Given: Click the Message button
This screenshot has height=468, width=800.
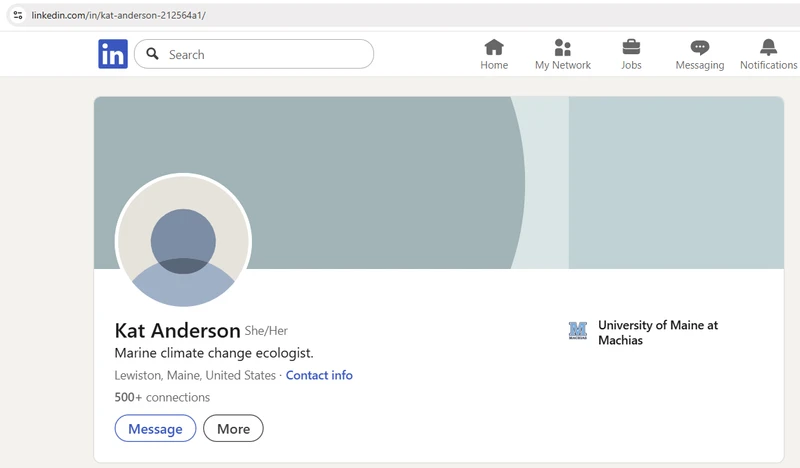Looking at the screenshot, I should [x=155, y=428].
